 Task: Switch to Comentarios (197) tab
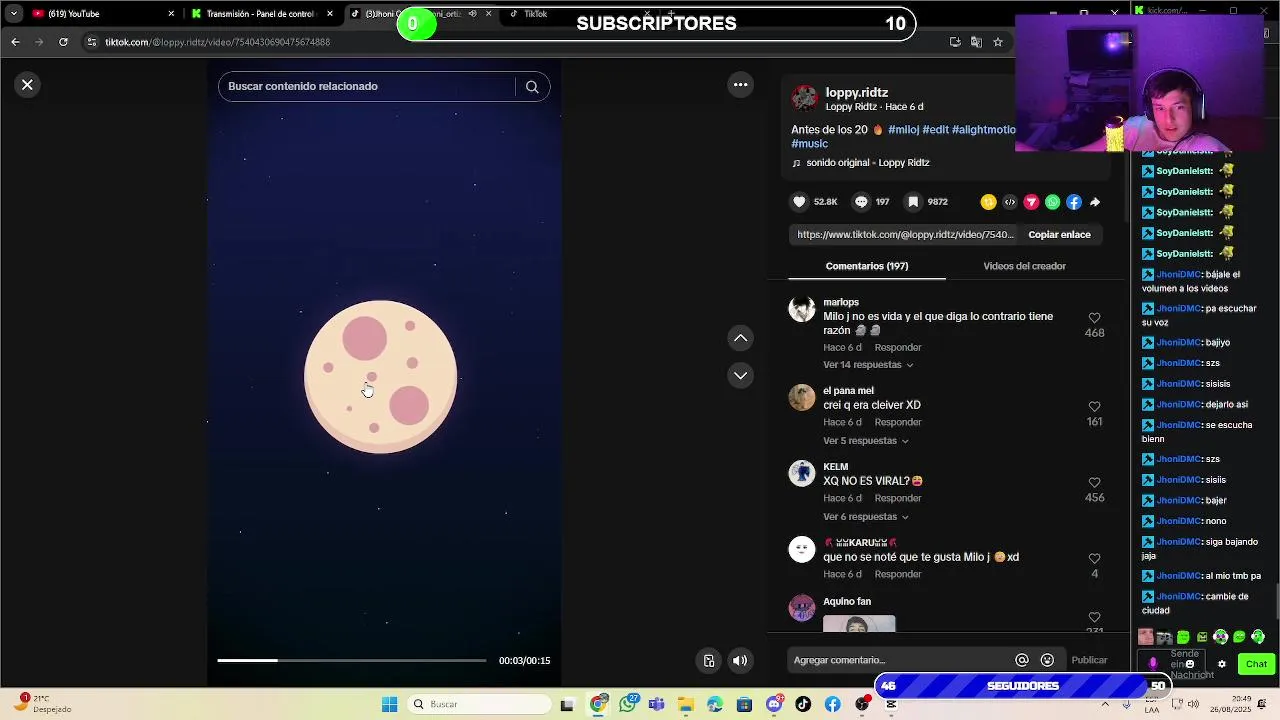[x=867, y=266]
